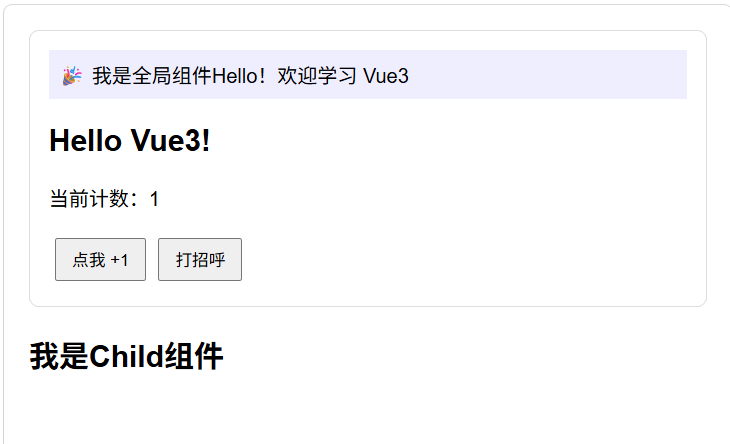This screenshot has height=444, width=730.
Task: Click the "打招呼" greeting button
Action: click(200, 260)
